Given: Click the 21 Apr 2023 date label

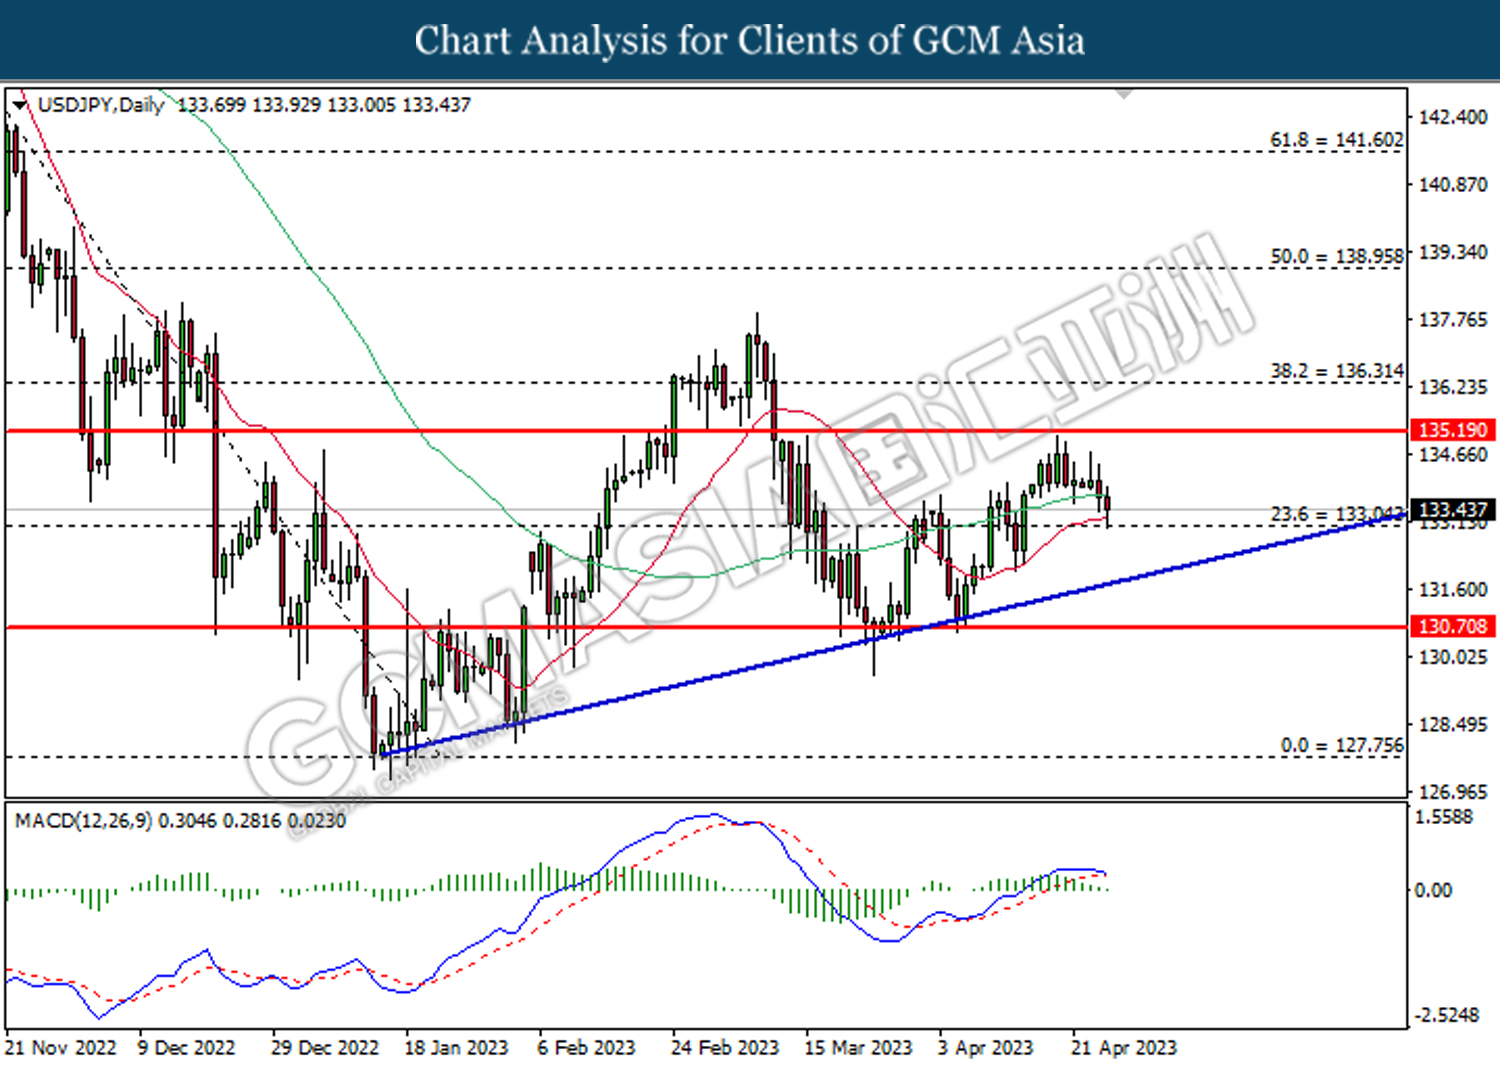Looking at the screenshot, I should 1124,1048.
